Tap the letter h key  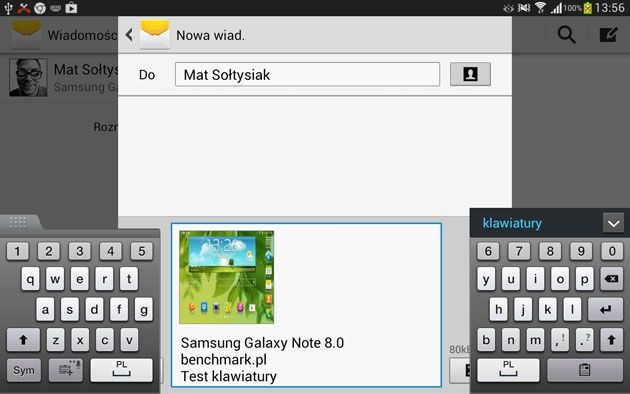pos(499,309)
